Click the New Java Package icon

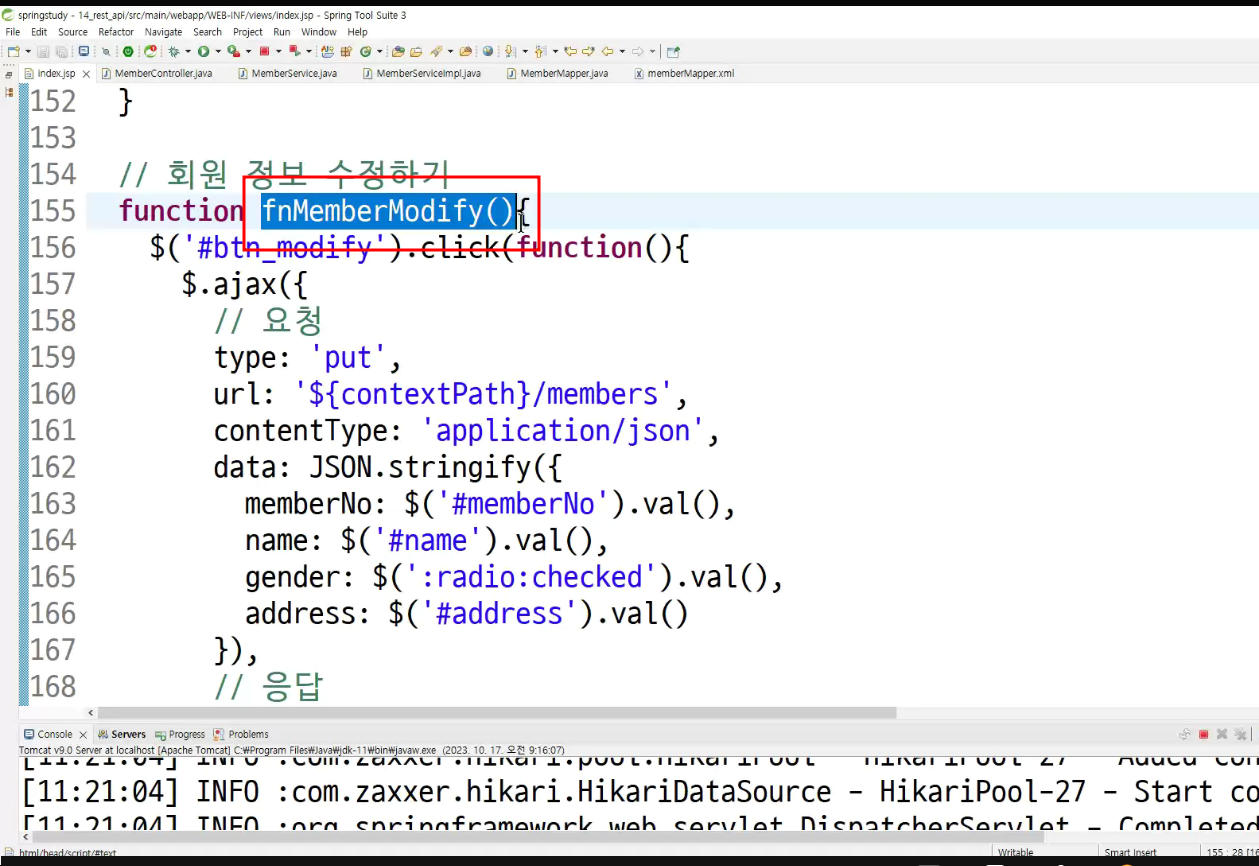point(346,51)
